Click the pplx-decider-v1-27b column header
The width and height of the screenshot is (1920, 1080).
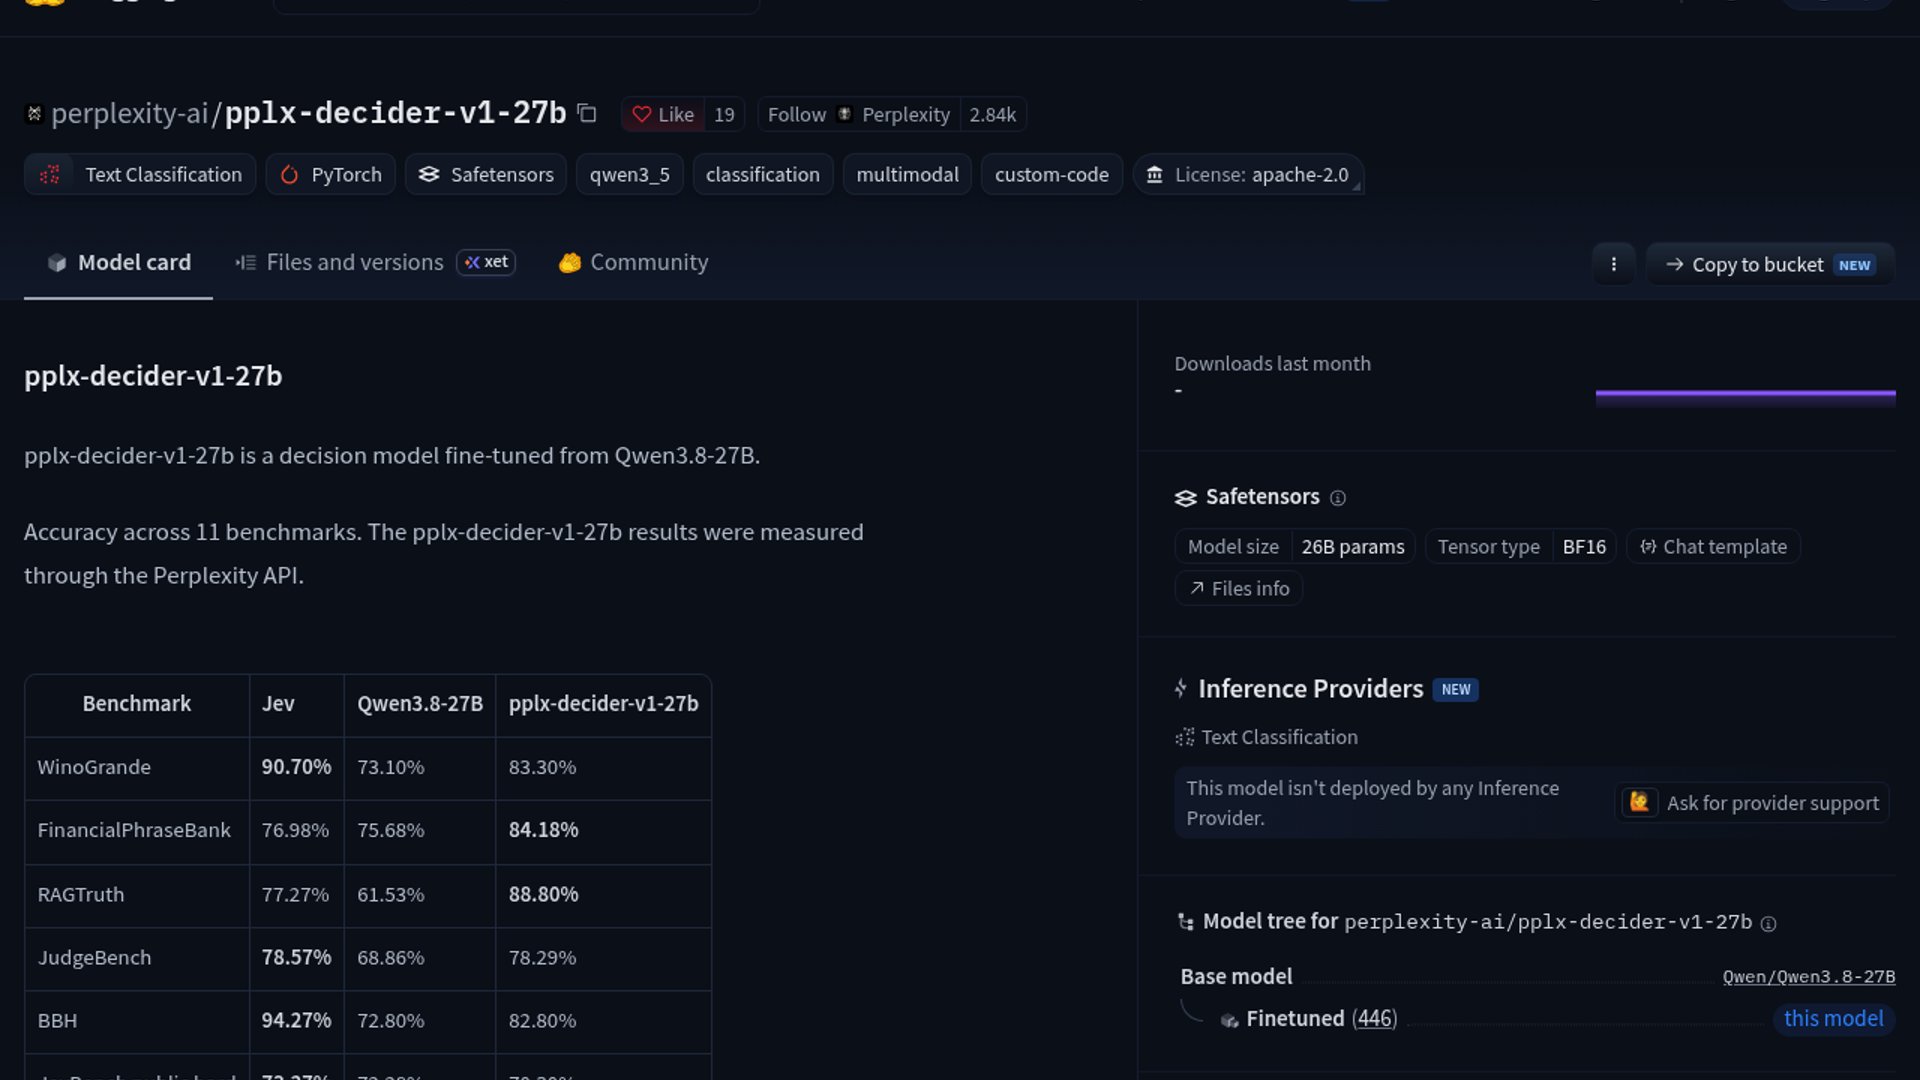coord(603,704)
